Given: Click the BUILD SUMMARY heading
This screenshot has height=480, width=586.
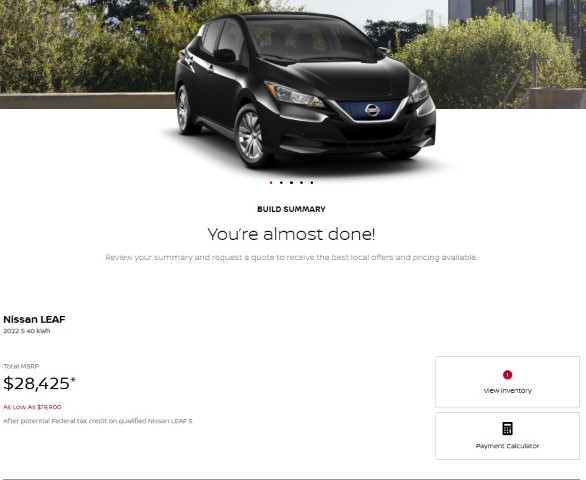Looking at the screenshot, I should (291, 209).
